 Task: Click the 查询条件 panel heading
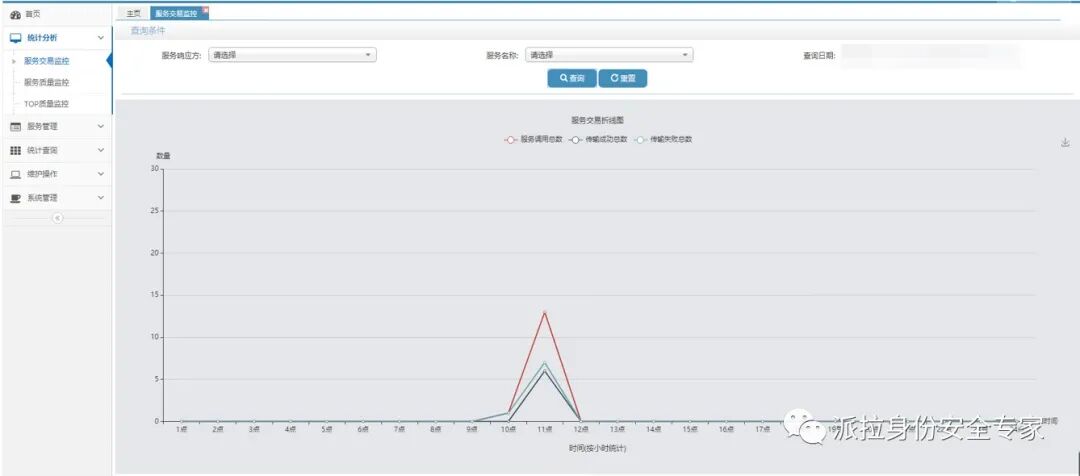pos(148,31)
